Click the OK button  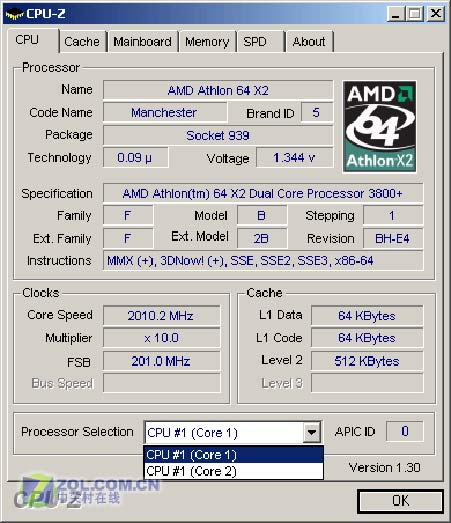(400, 501)
